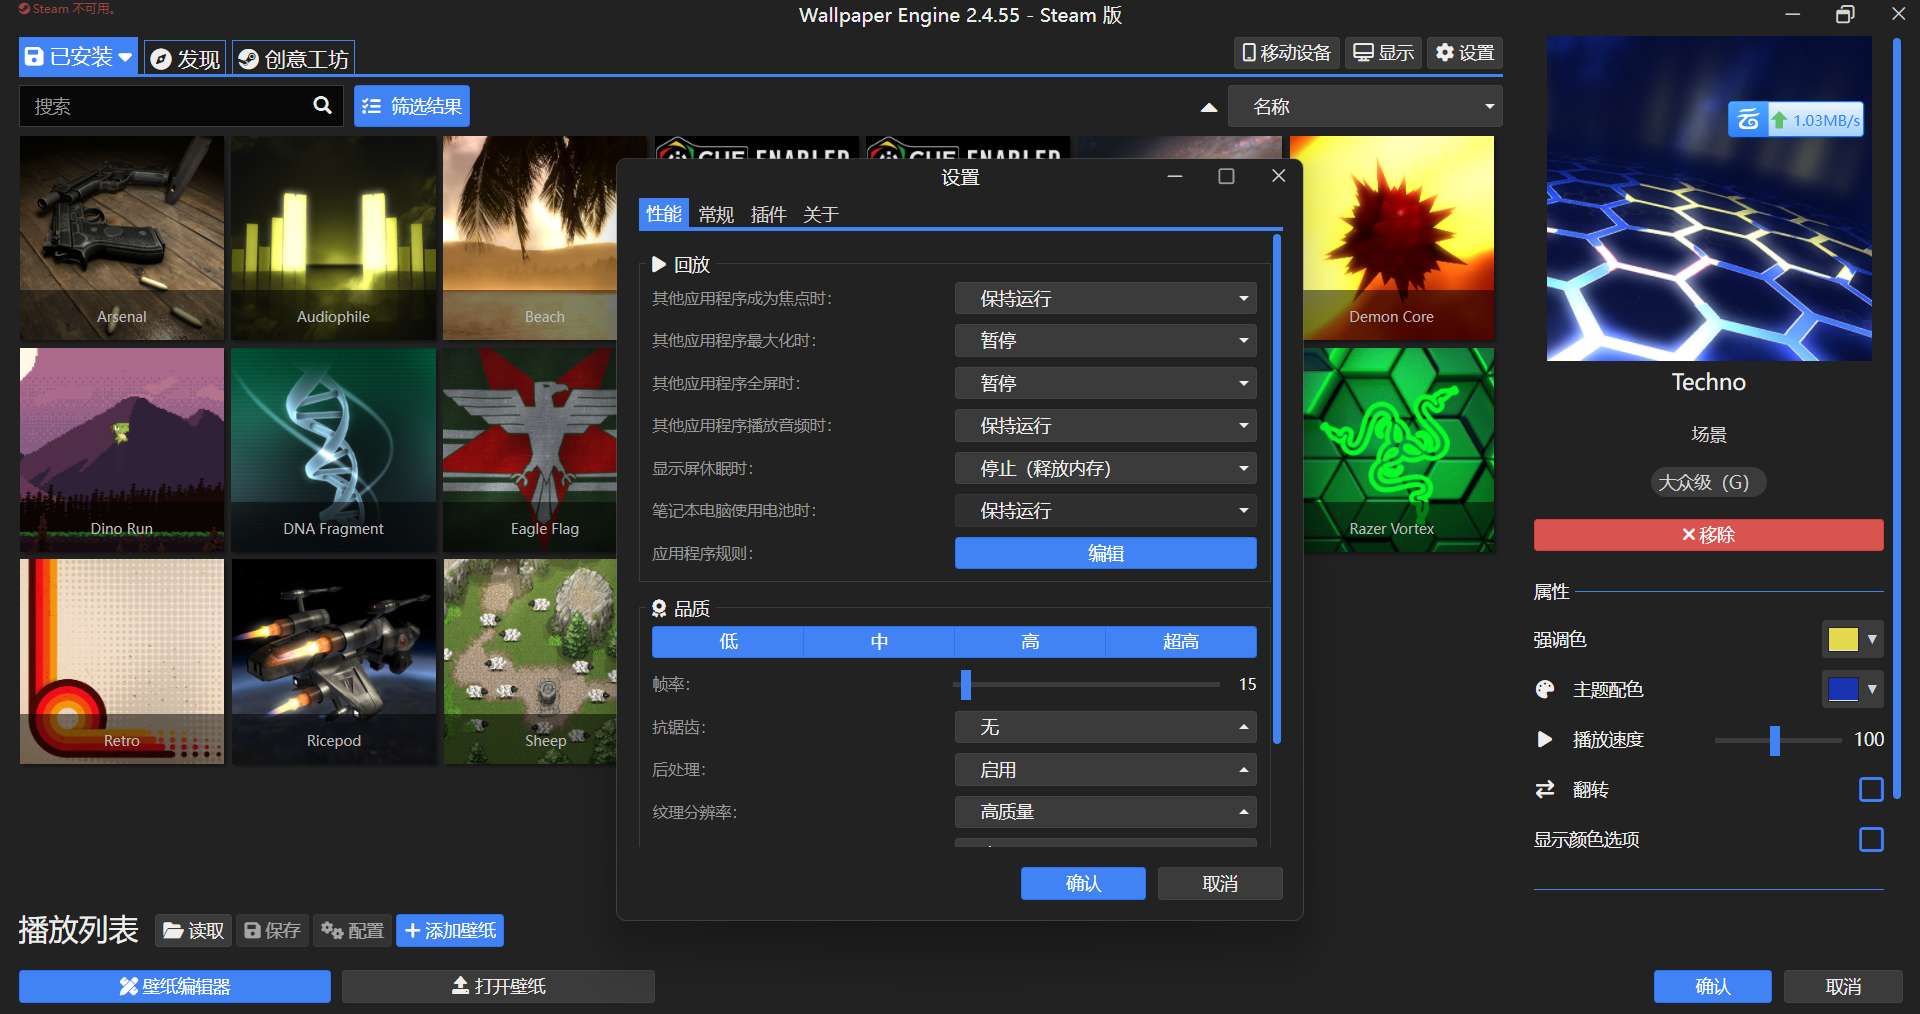Remove the Techno wallpaper

1708,535
